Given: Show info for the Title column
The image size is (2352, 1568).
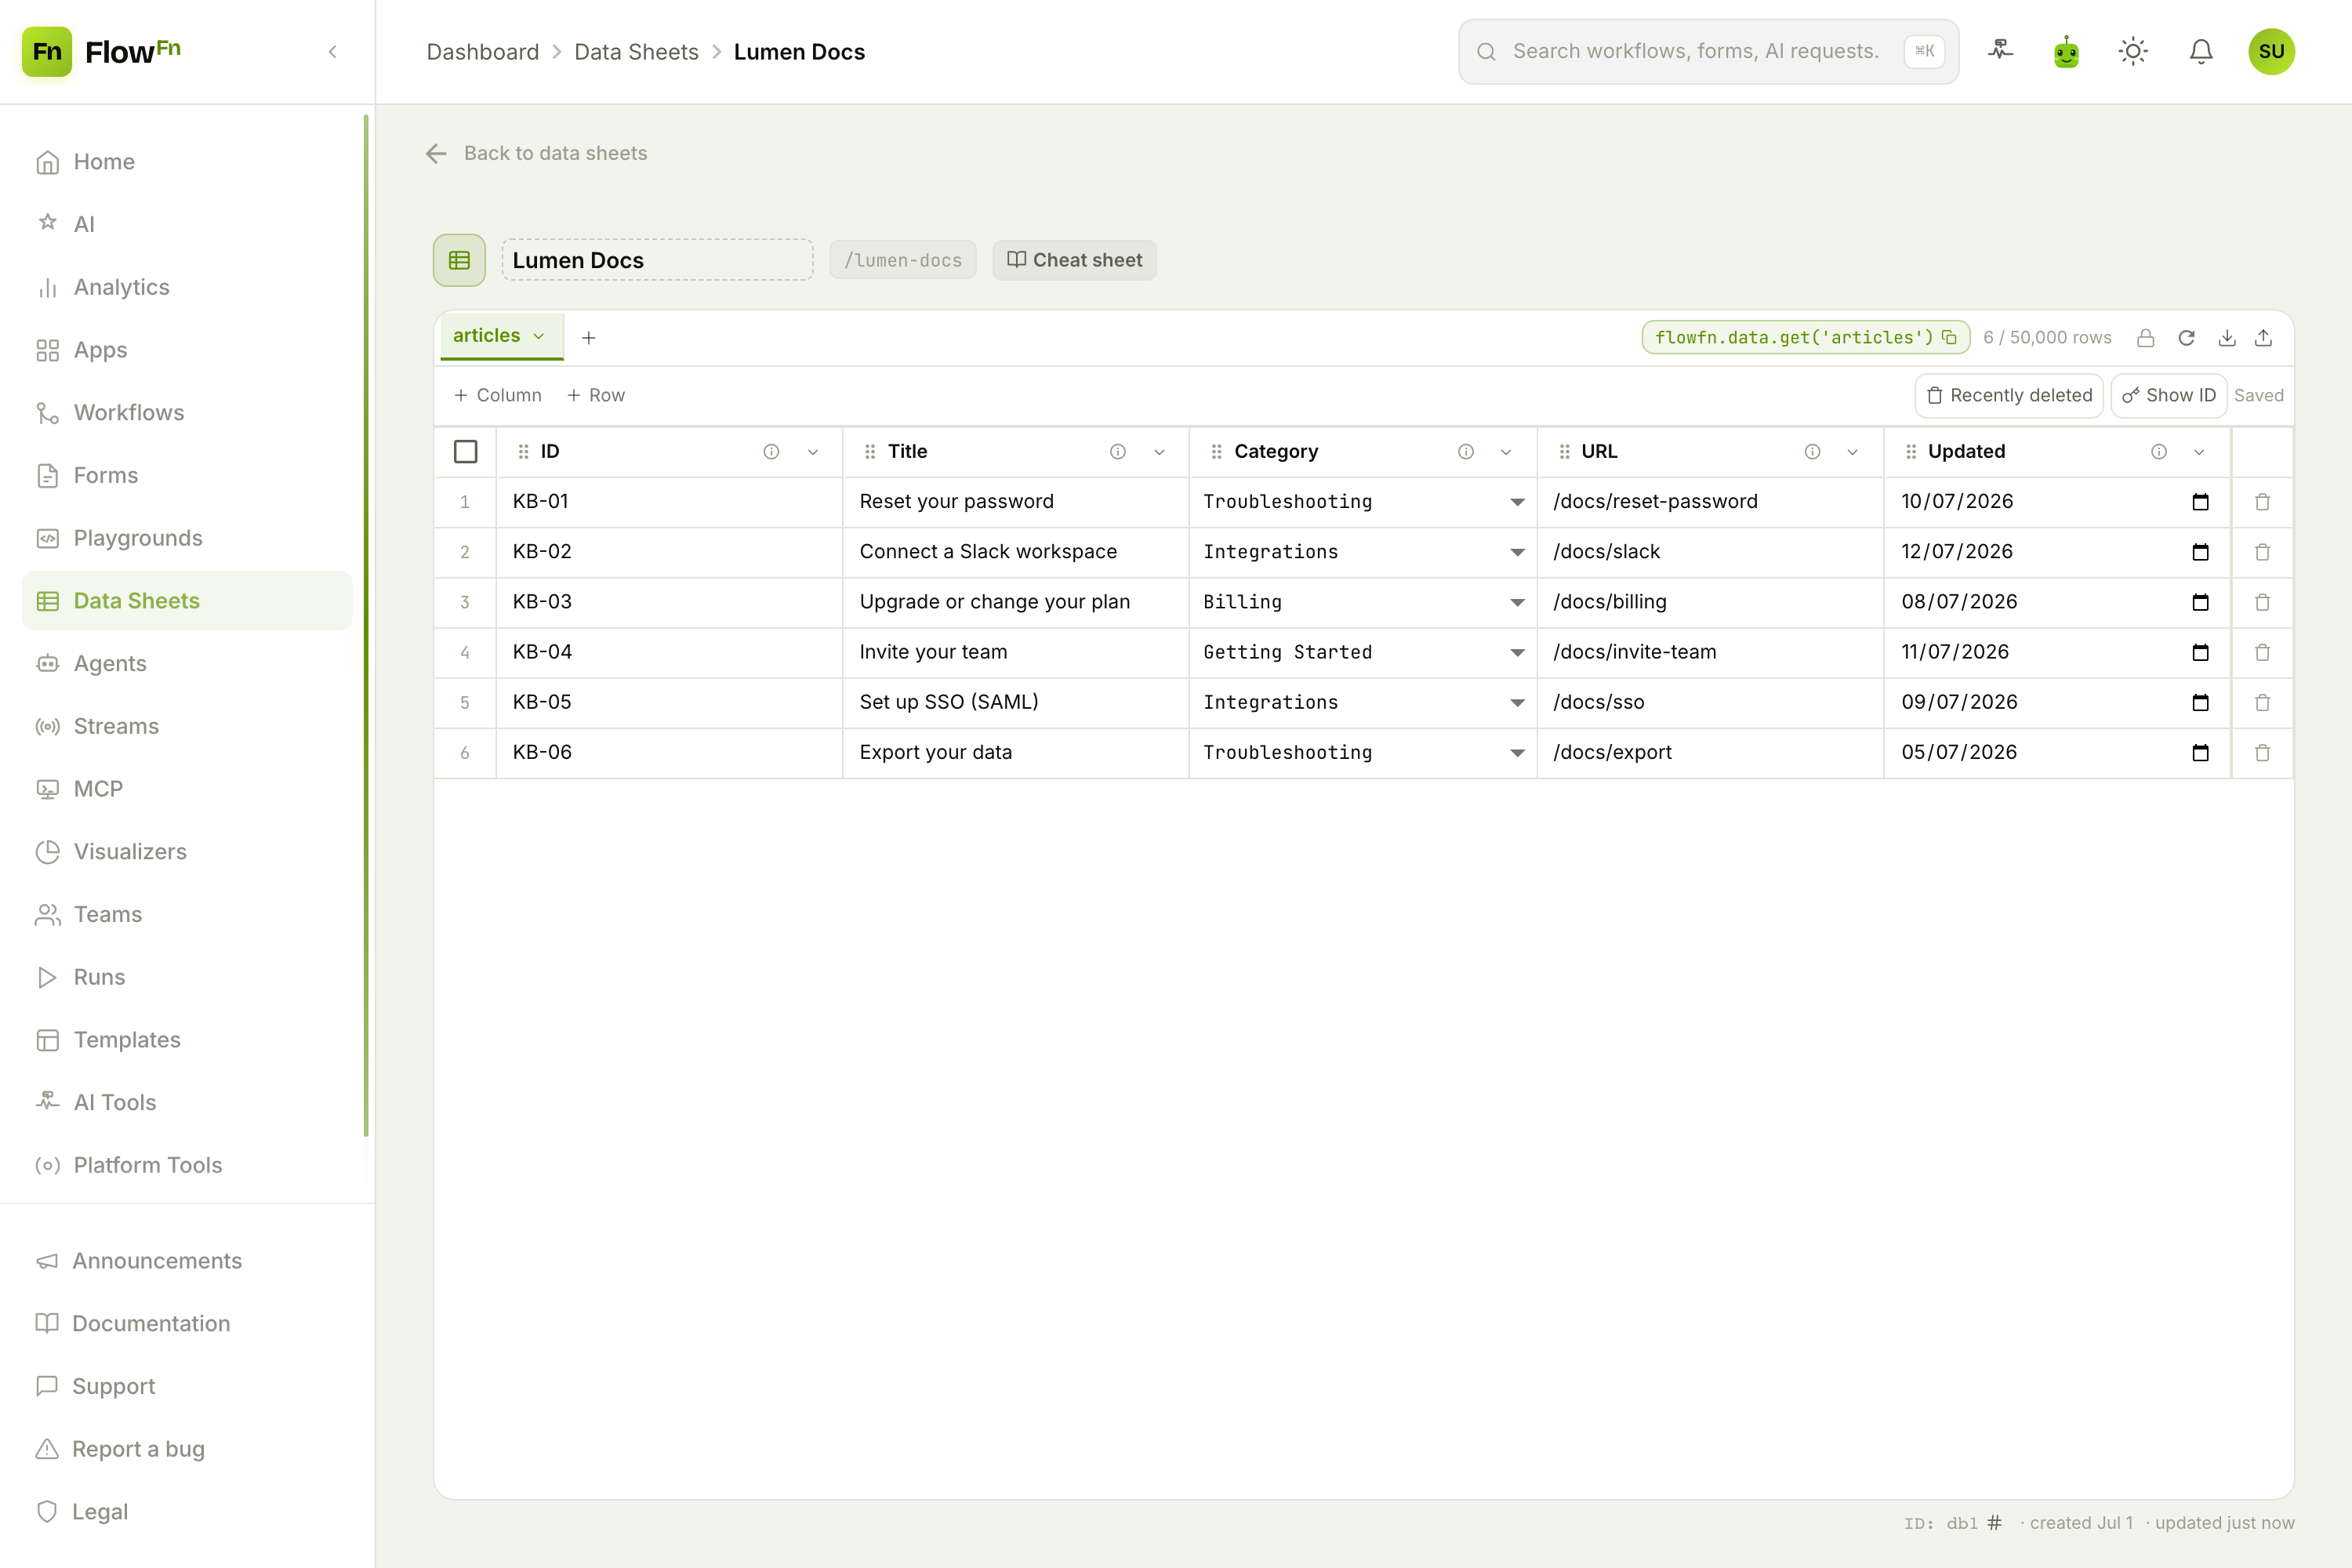Looking at the screenshot, I should pos(1118,452).
